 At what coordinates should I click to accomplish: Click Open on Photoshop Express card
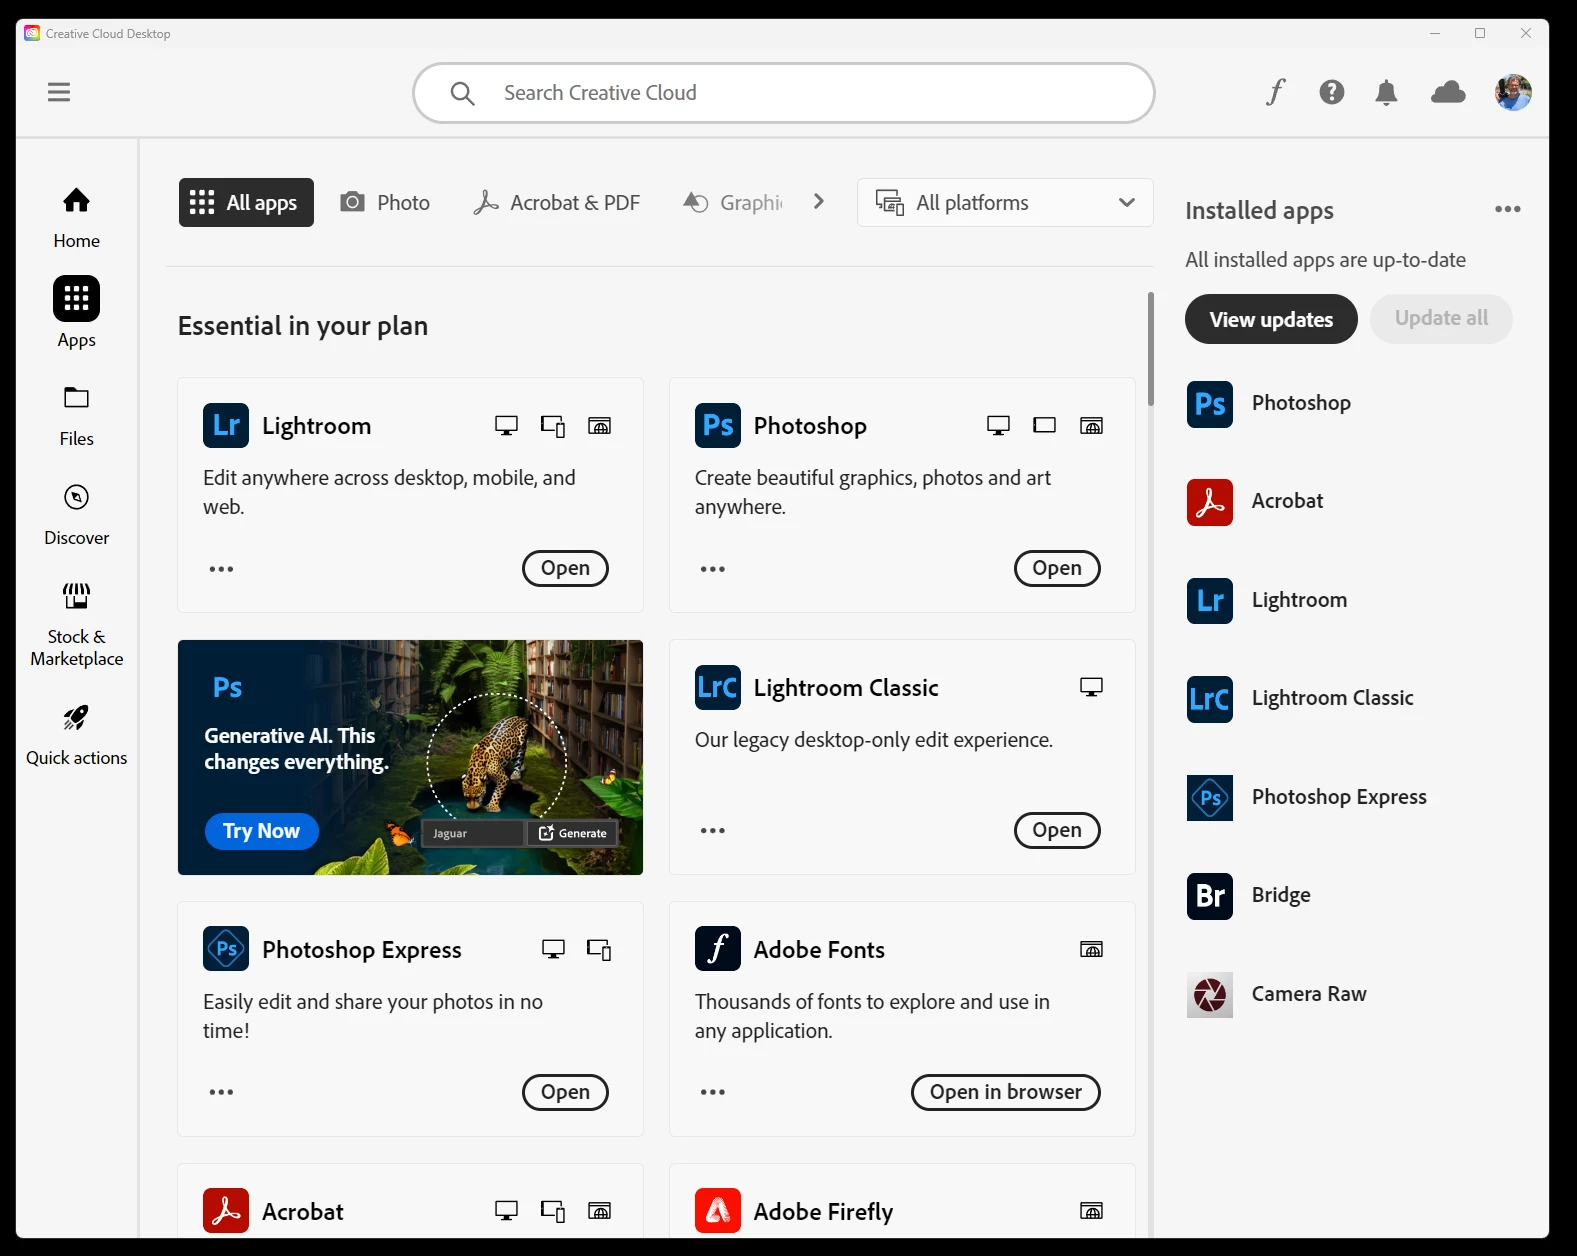pyautogui.click(x=565, y=1092)
